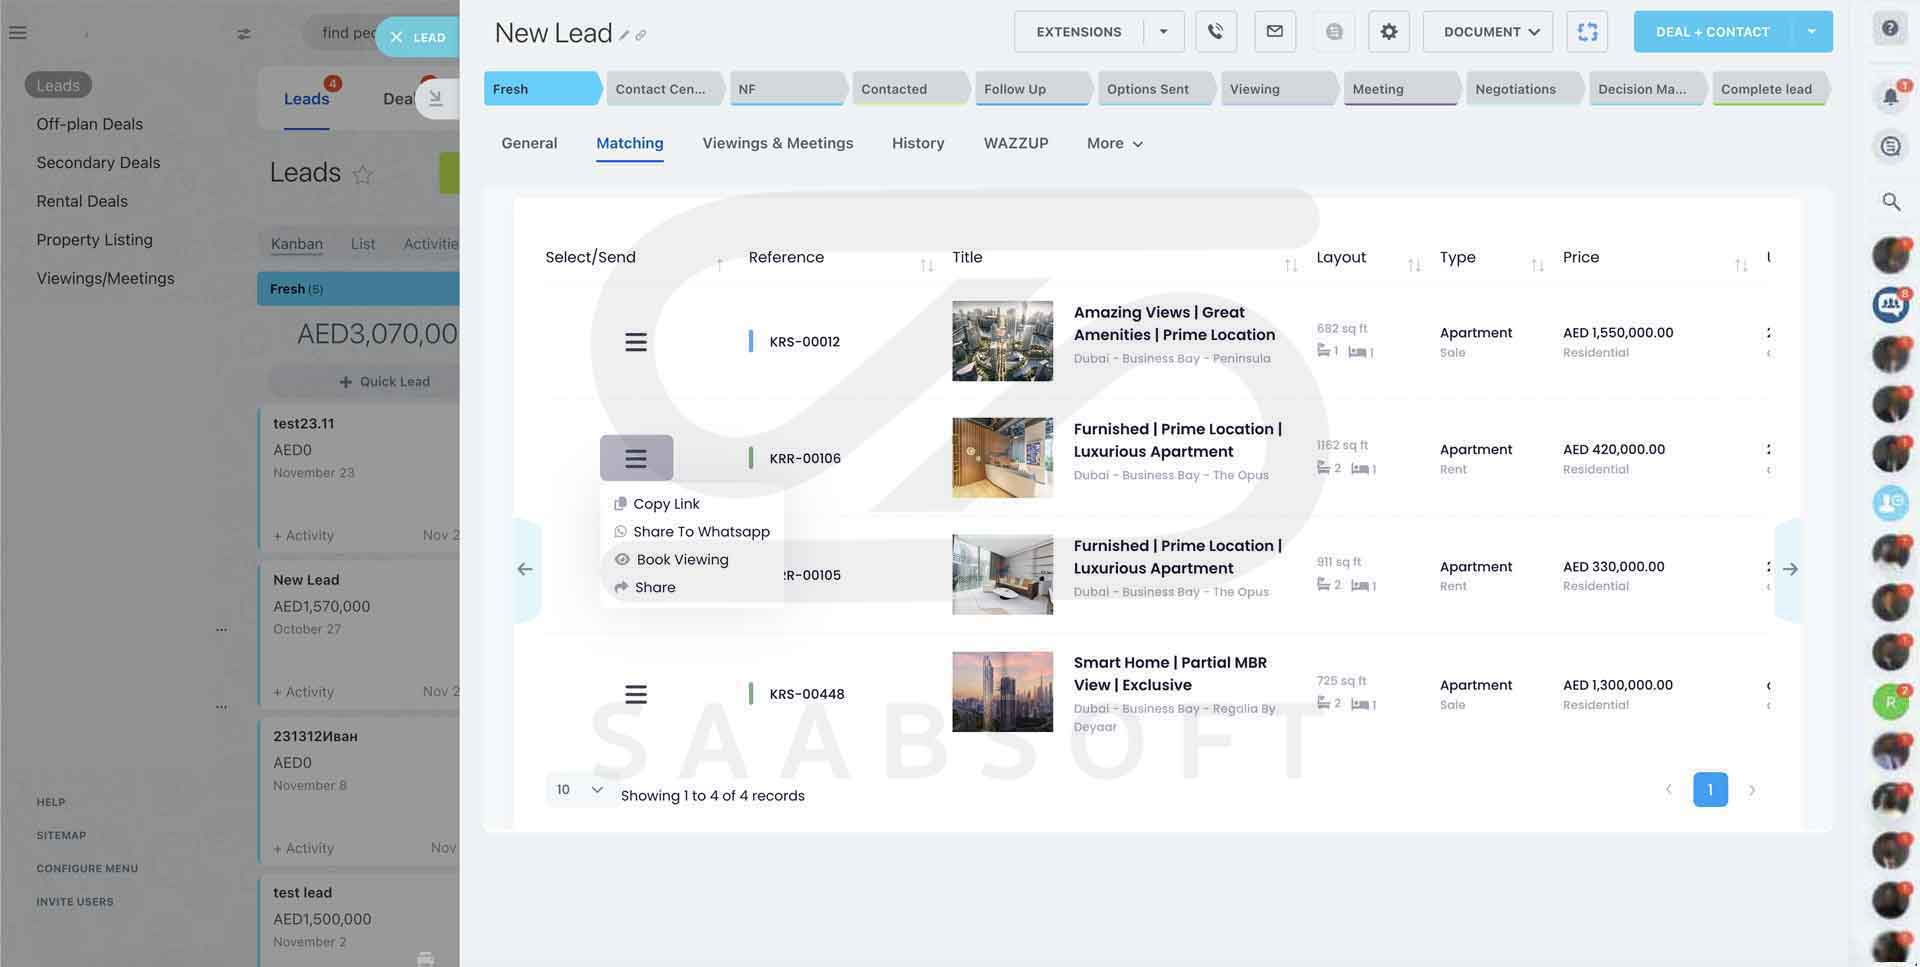Click the green R user avatar
The width and height of the screenshot is (1920, 967).
[x=1890, y=702]
